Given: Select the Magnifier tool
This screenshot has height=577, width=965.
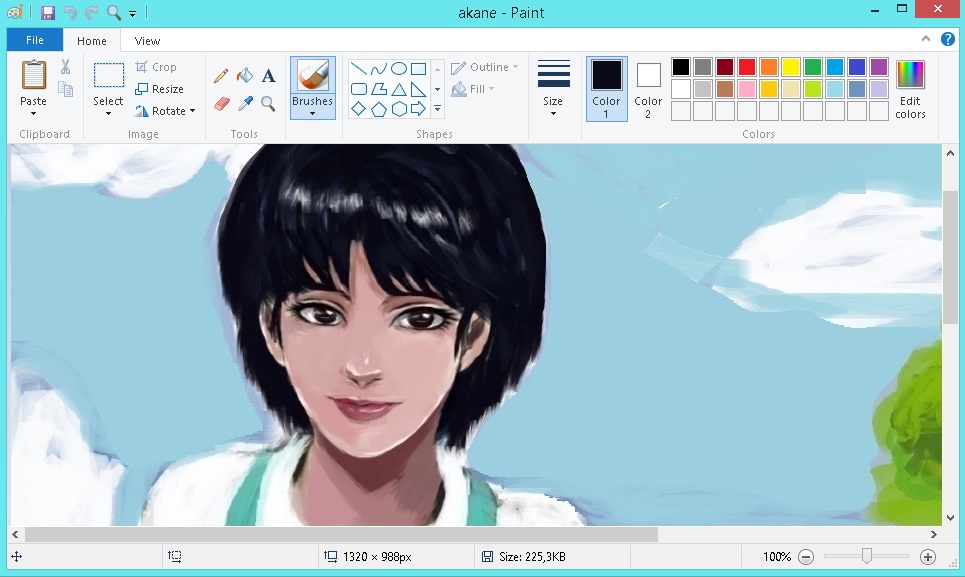Looking at the screenshot, I should [x=268, y=103].
